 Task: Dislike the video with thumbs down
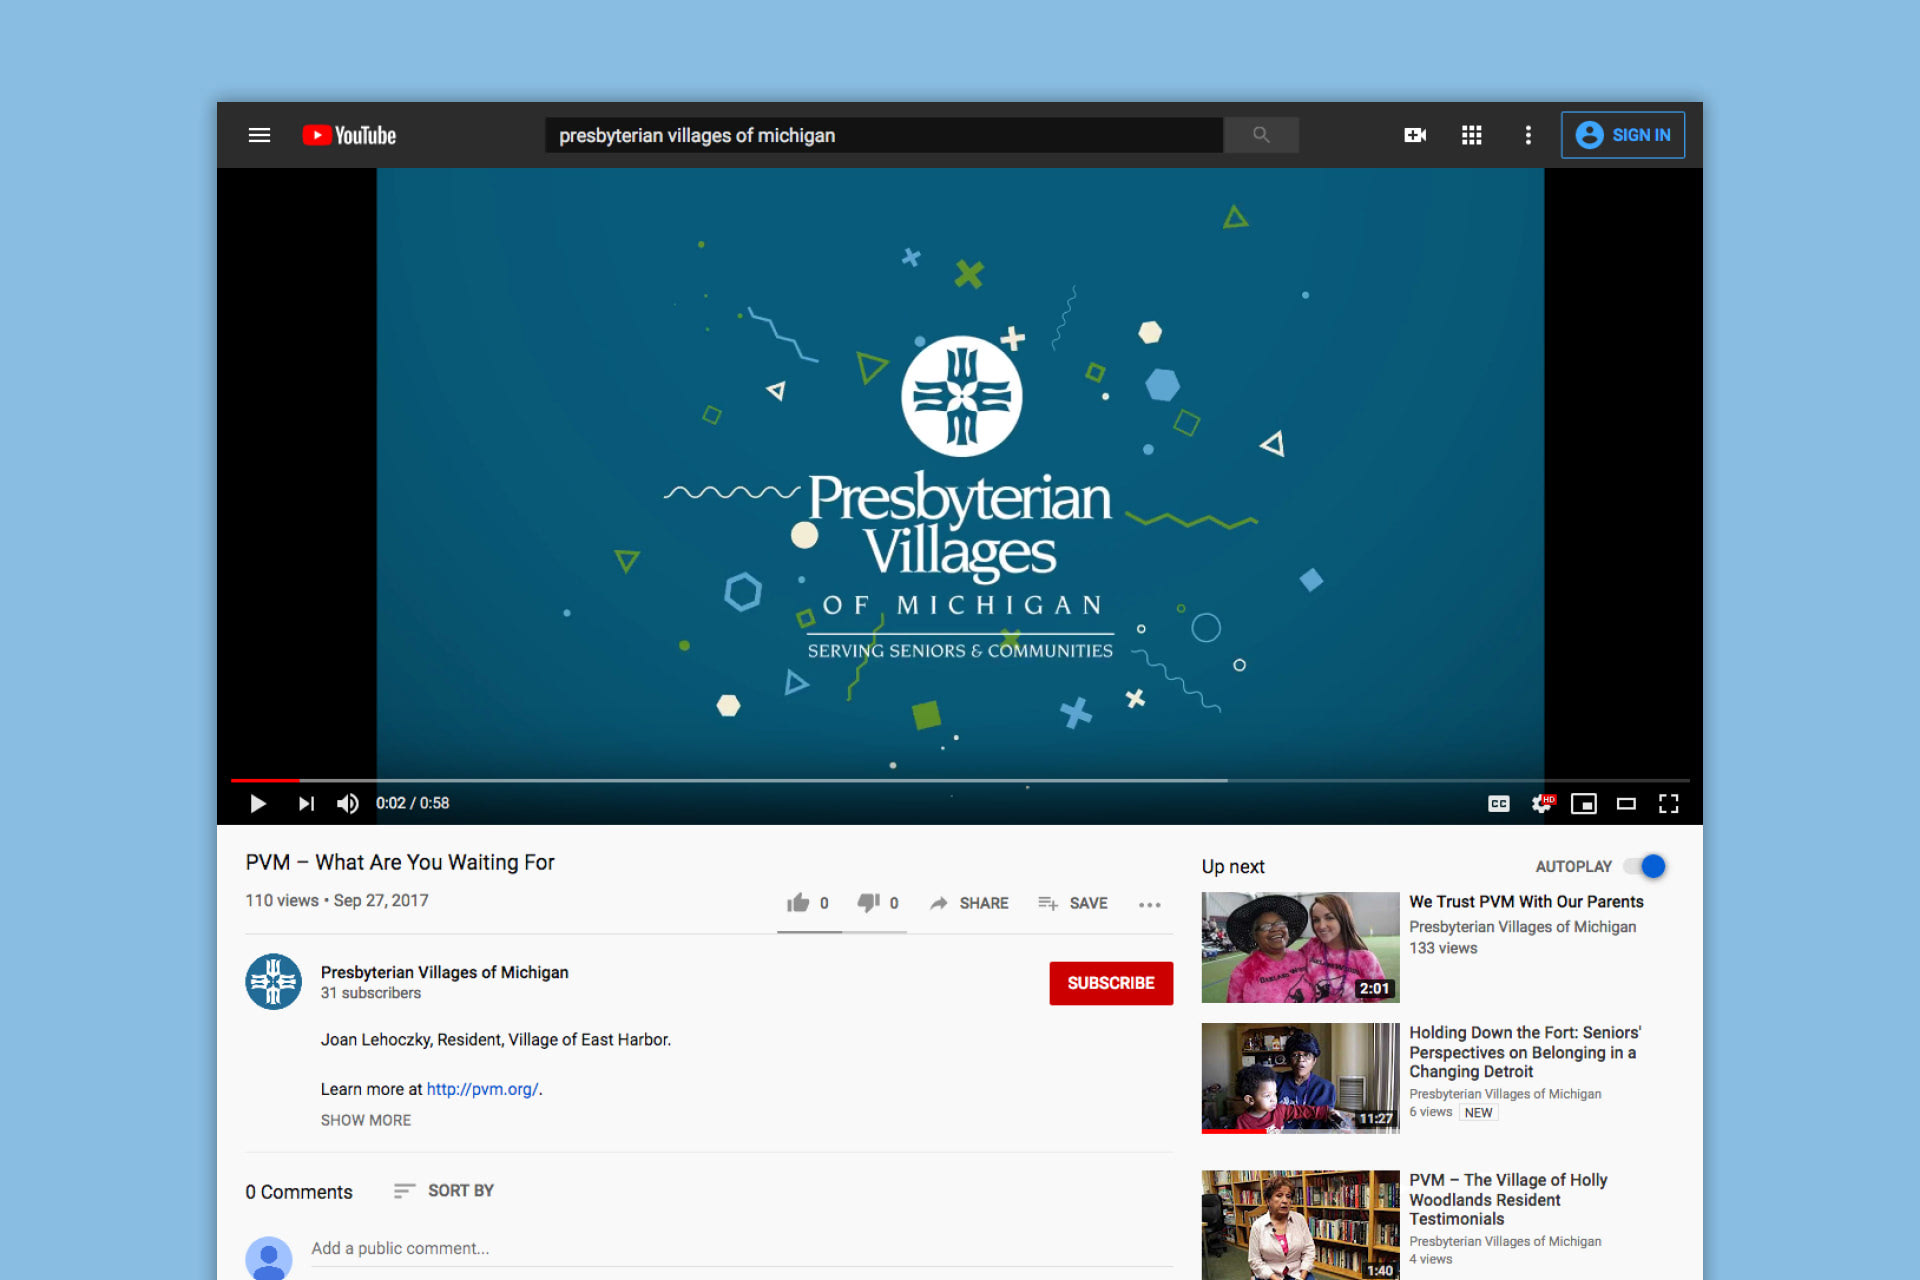[868, 903]
